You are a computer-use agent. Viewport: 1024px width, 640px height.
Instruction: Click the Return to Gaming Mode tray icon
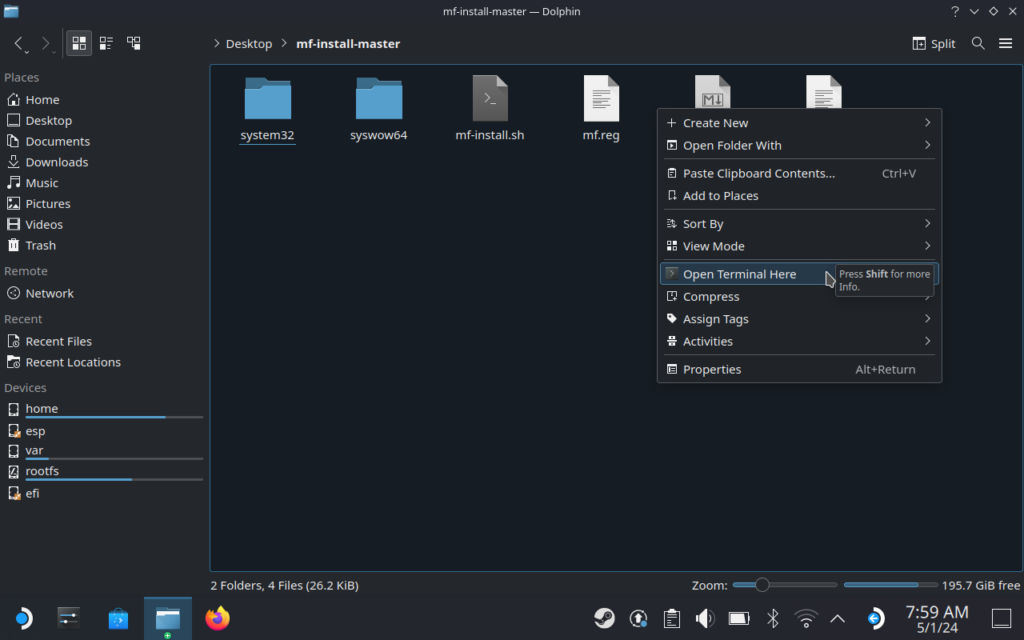pyautogui.click(x=875, y=618)
